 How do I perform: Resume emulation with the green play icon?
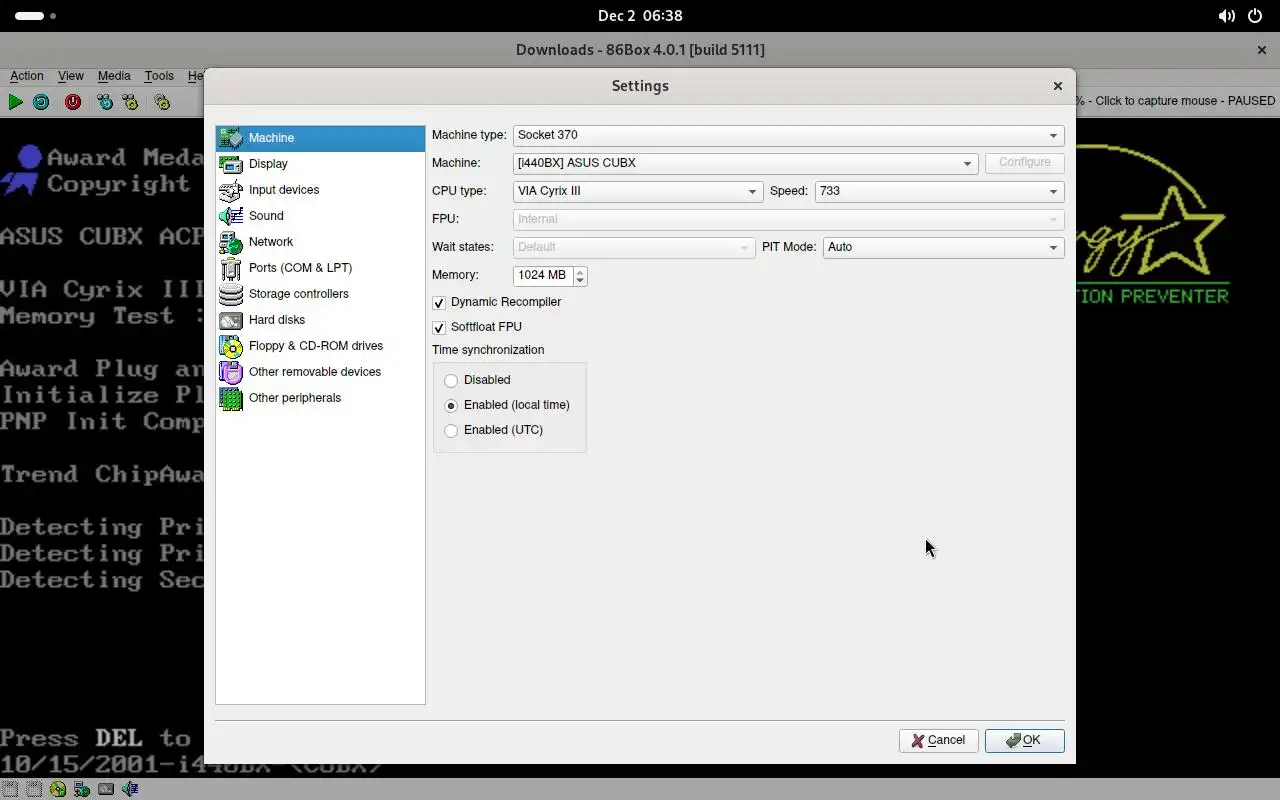click(15, 102)
